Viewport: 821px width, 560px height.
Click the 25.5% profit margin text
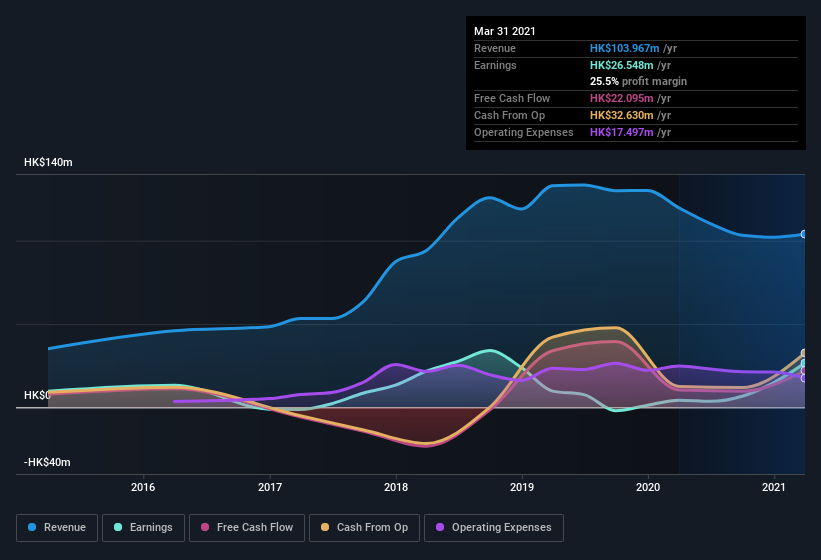(638, 81)
